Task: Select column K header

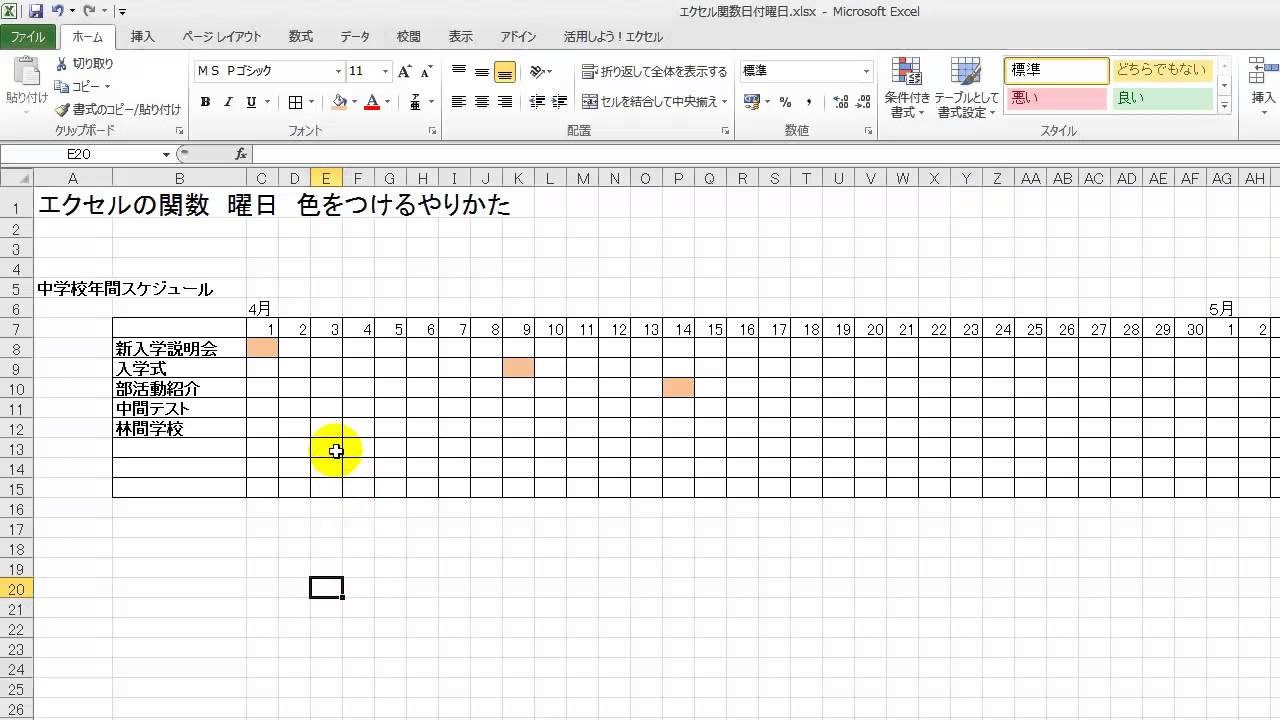Action: point(518,178)
